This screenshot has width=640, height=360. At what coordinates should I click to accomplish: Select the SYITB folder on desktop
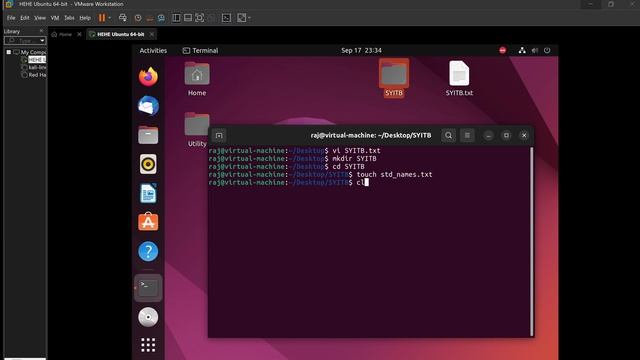click(x=394, y=78)
